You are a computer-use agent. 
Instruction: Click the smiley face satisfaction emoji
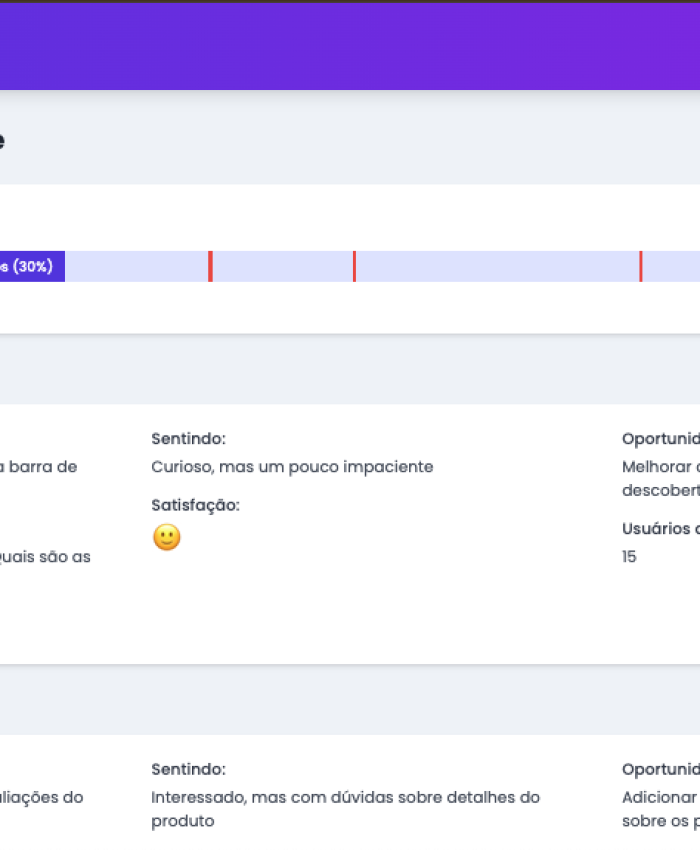click(166, 537)
